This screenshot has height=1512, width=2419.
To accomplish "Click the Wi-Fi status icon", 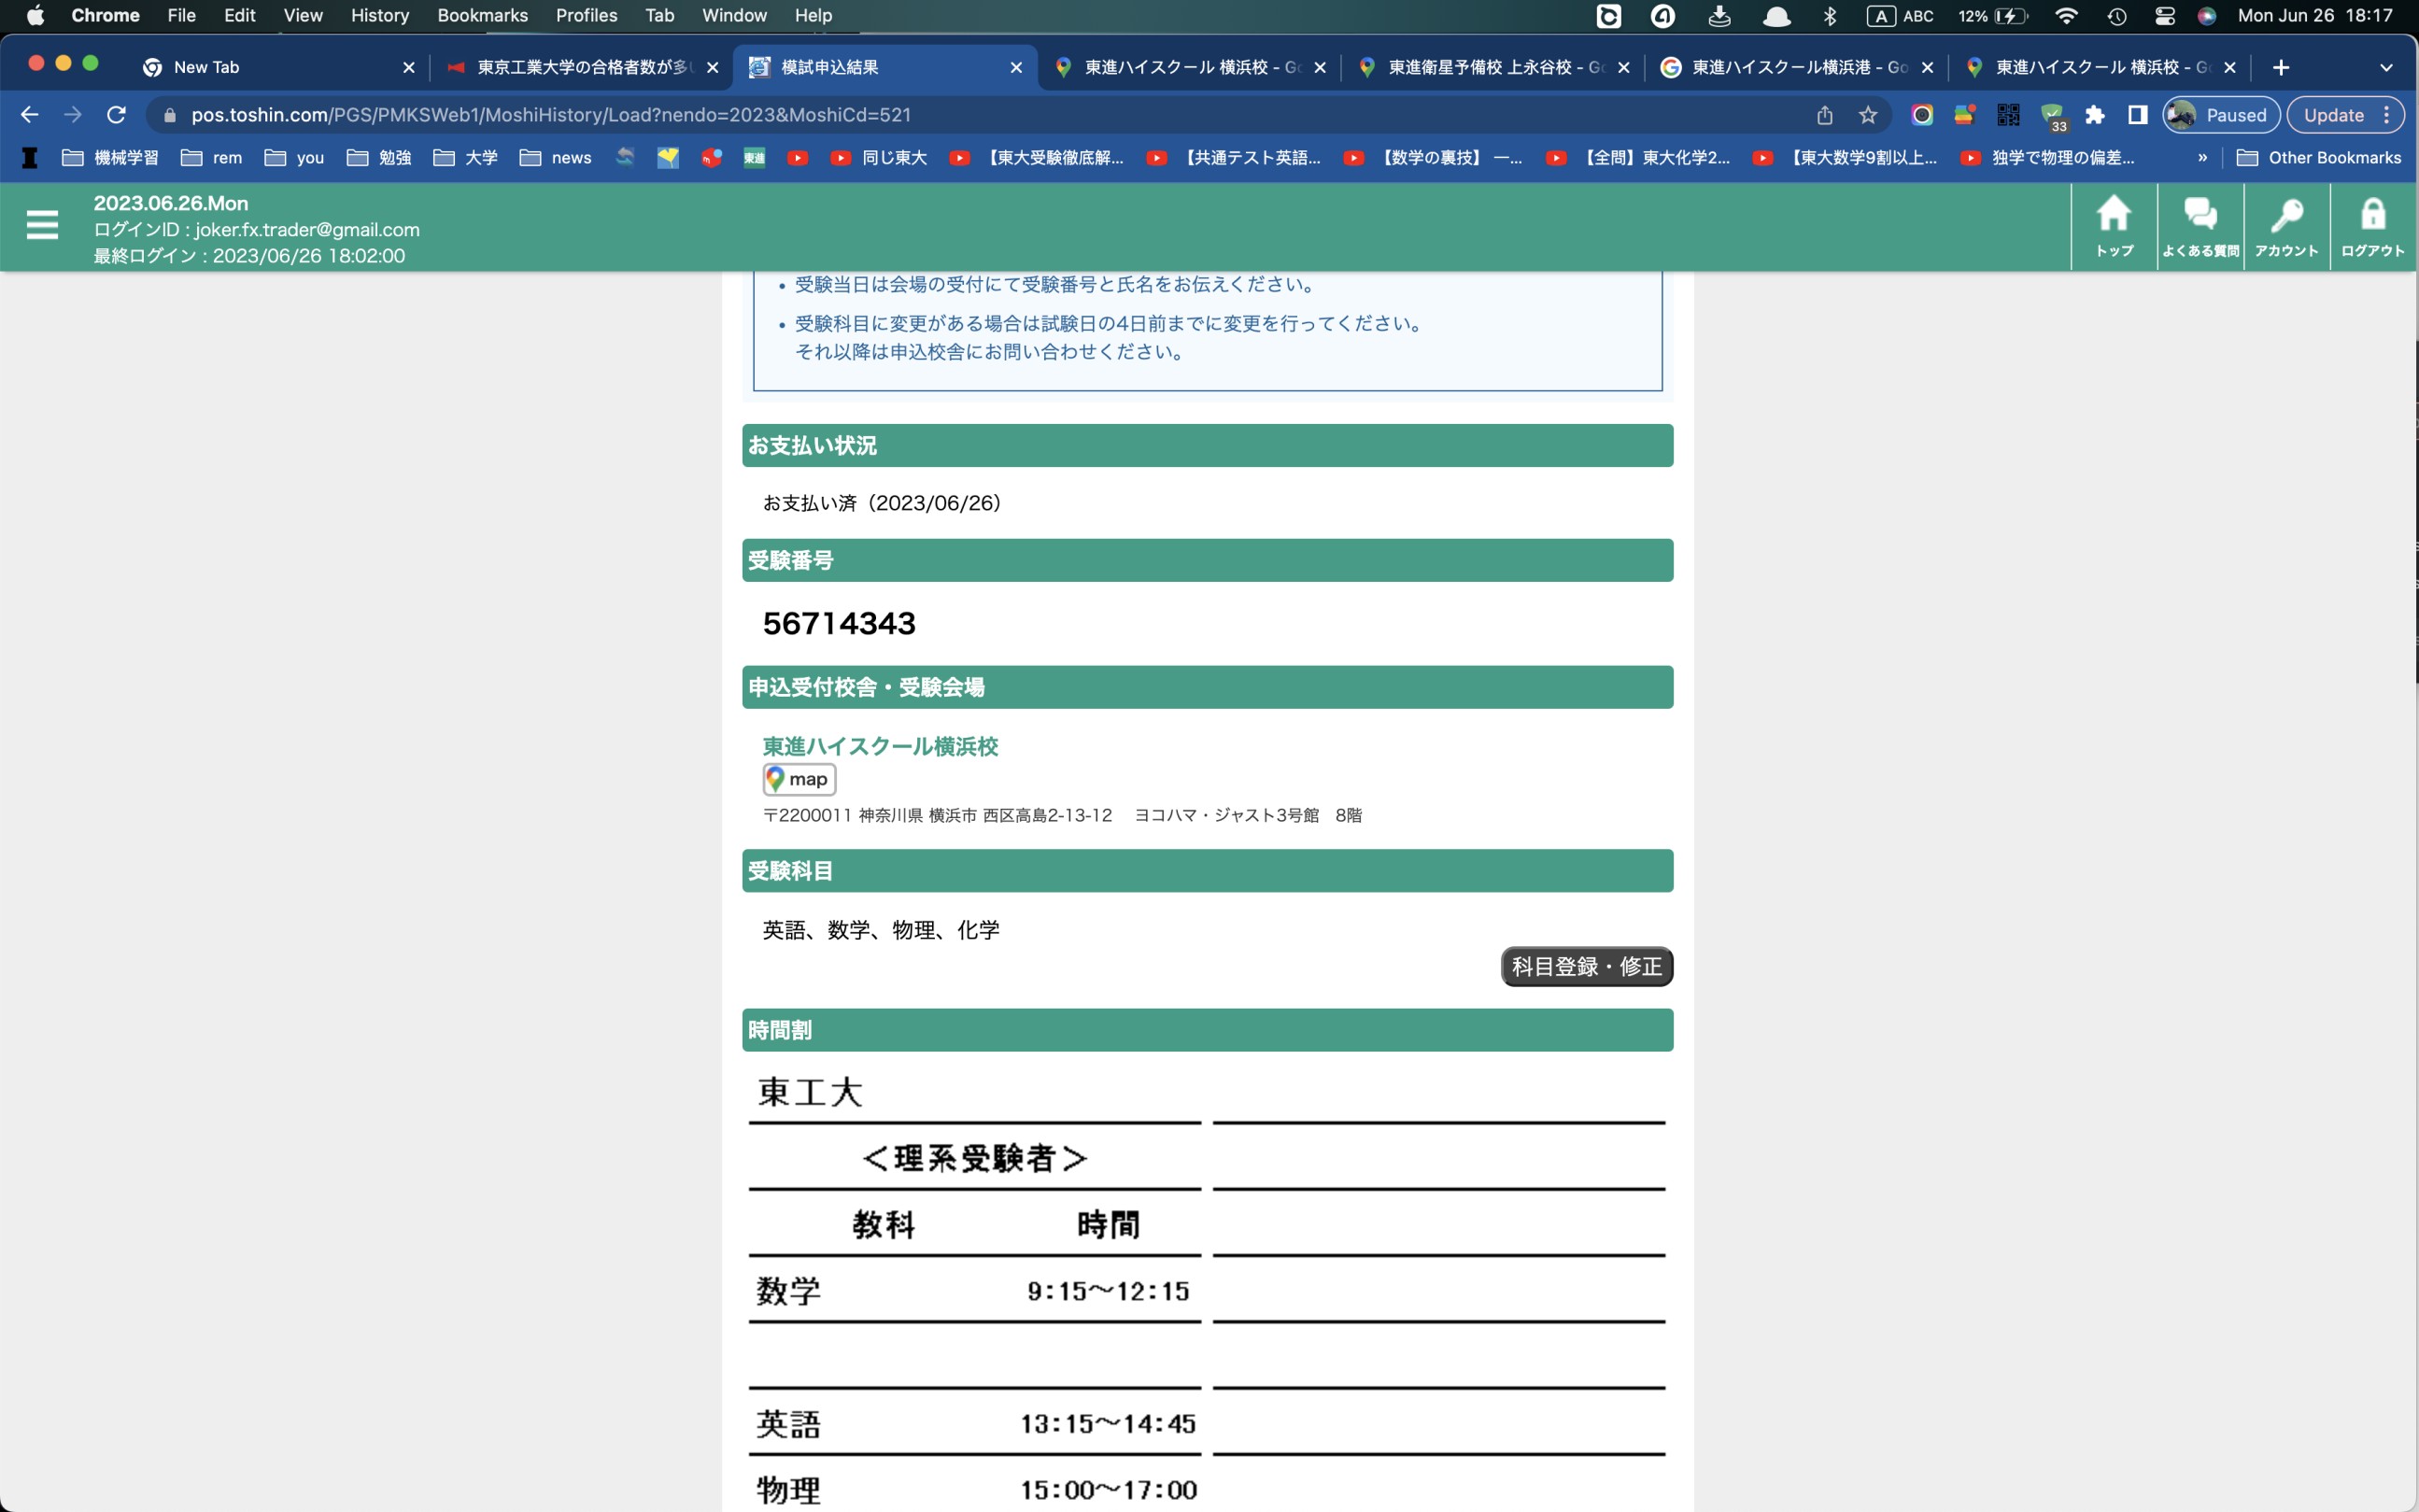I will point(2066,15).
